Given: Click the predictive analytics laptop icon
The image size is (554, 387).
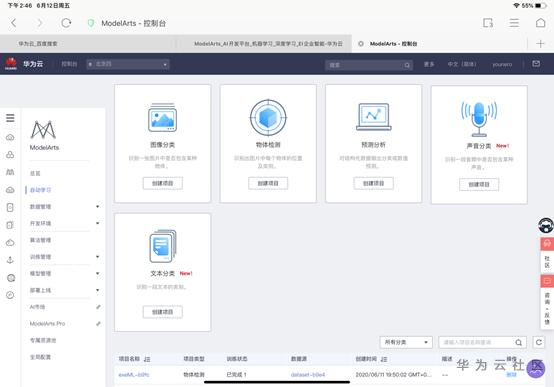Looking at the screenshot, I should tap(373, 117).
